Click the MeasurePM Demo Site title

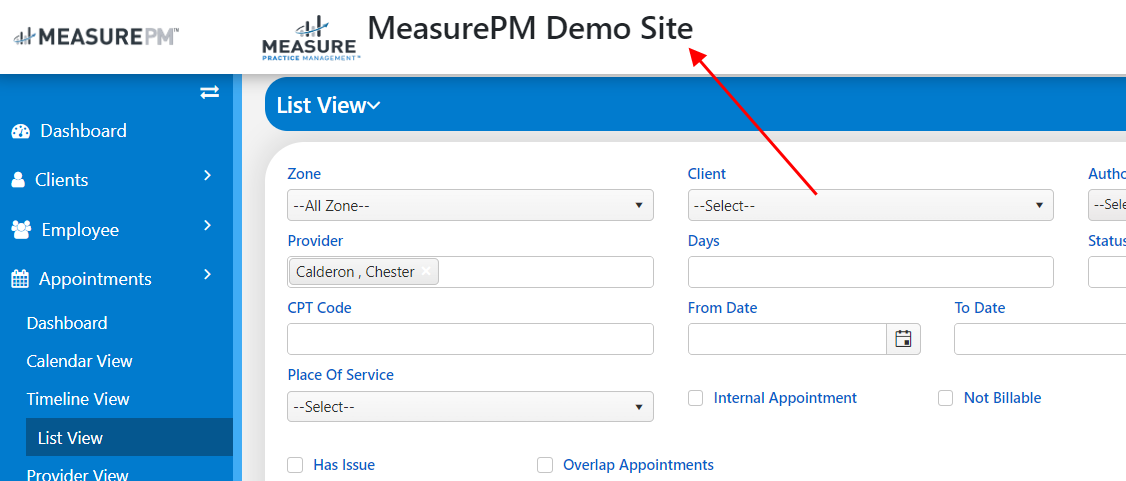coord(531,29)
